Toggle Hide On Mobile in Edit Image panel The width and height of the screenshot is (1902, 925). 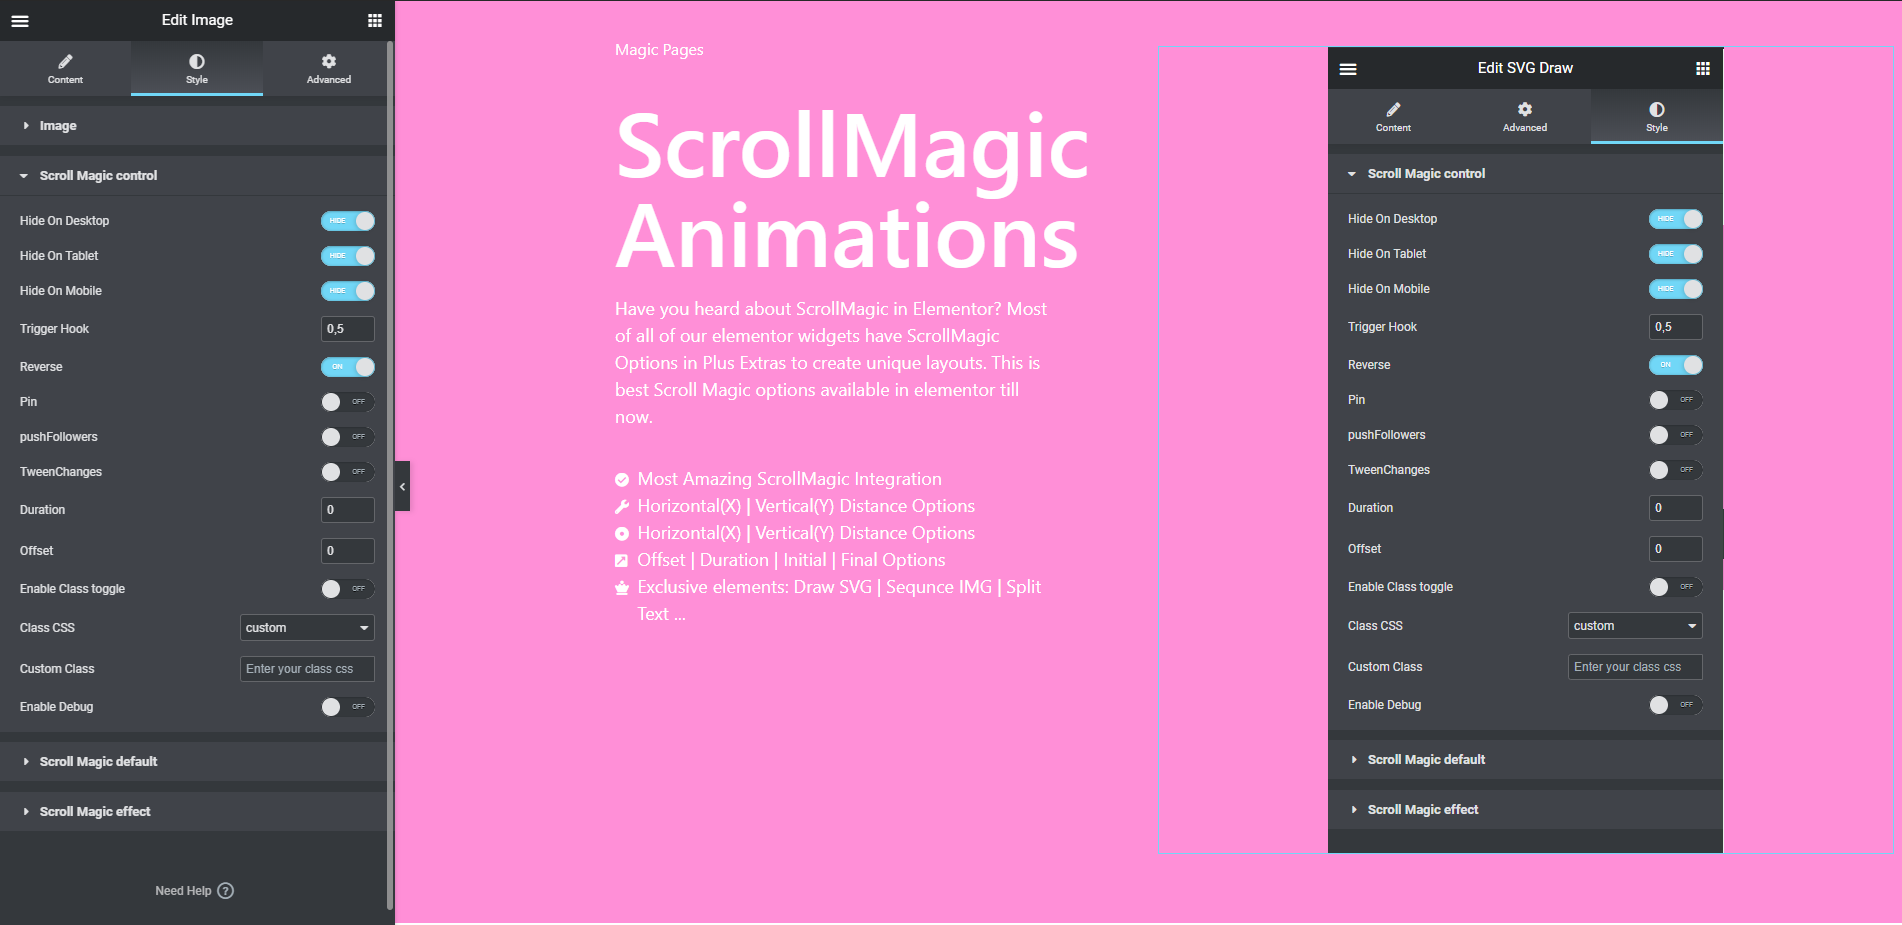348,291
